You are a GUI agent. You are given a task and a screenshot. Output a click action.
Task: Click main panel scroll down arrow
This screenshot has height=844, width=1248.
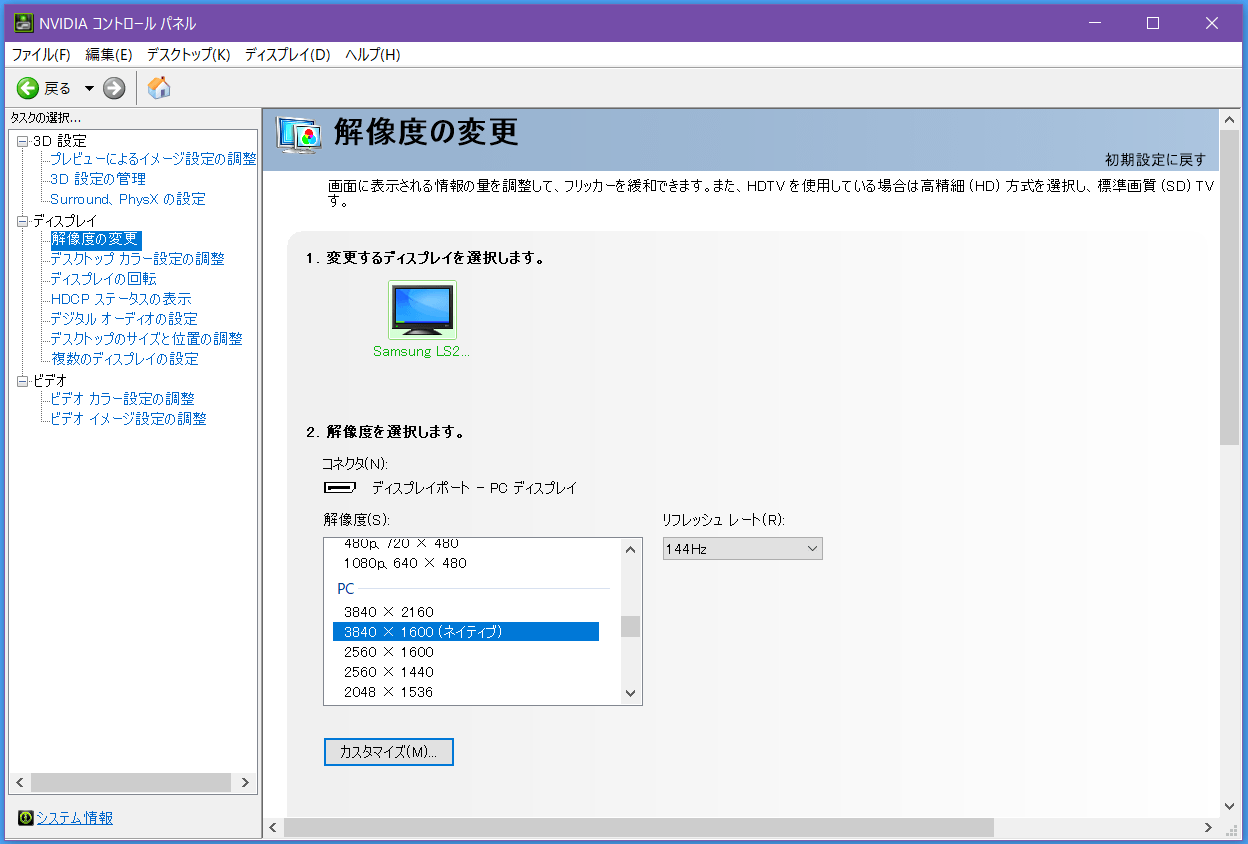[1230, 806]
